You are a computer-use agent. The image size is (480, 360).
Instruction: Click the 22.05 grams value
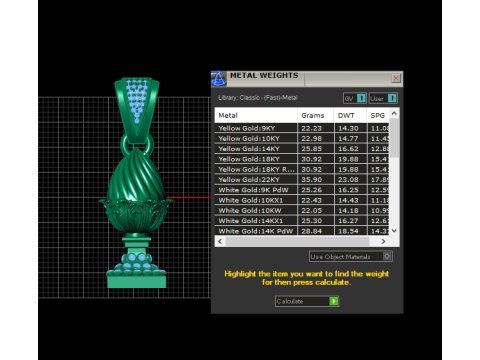coord(312,211)
